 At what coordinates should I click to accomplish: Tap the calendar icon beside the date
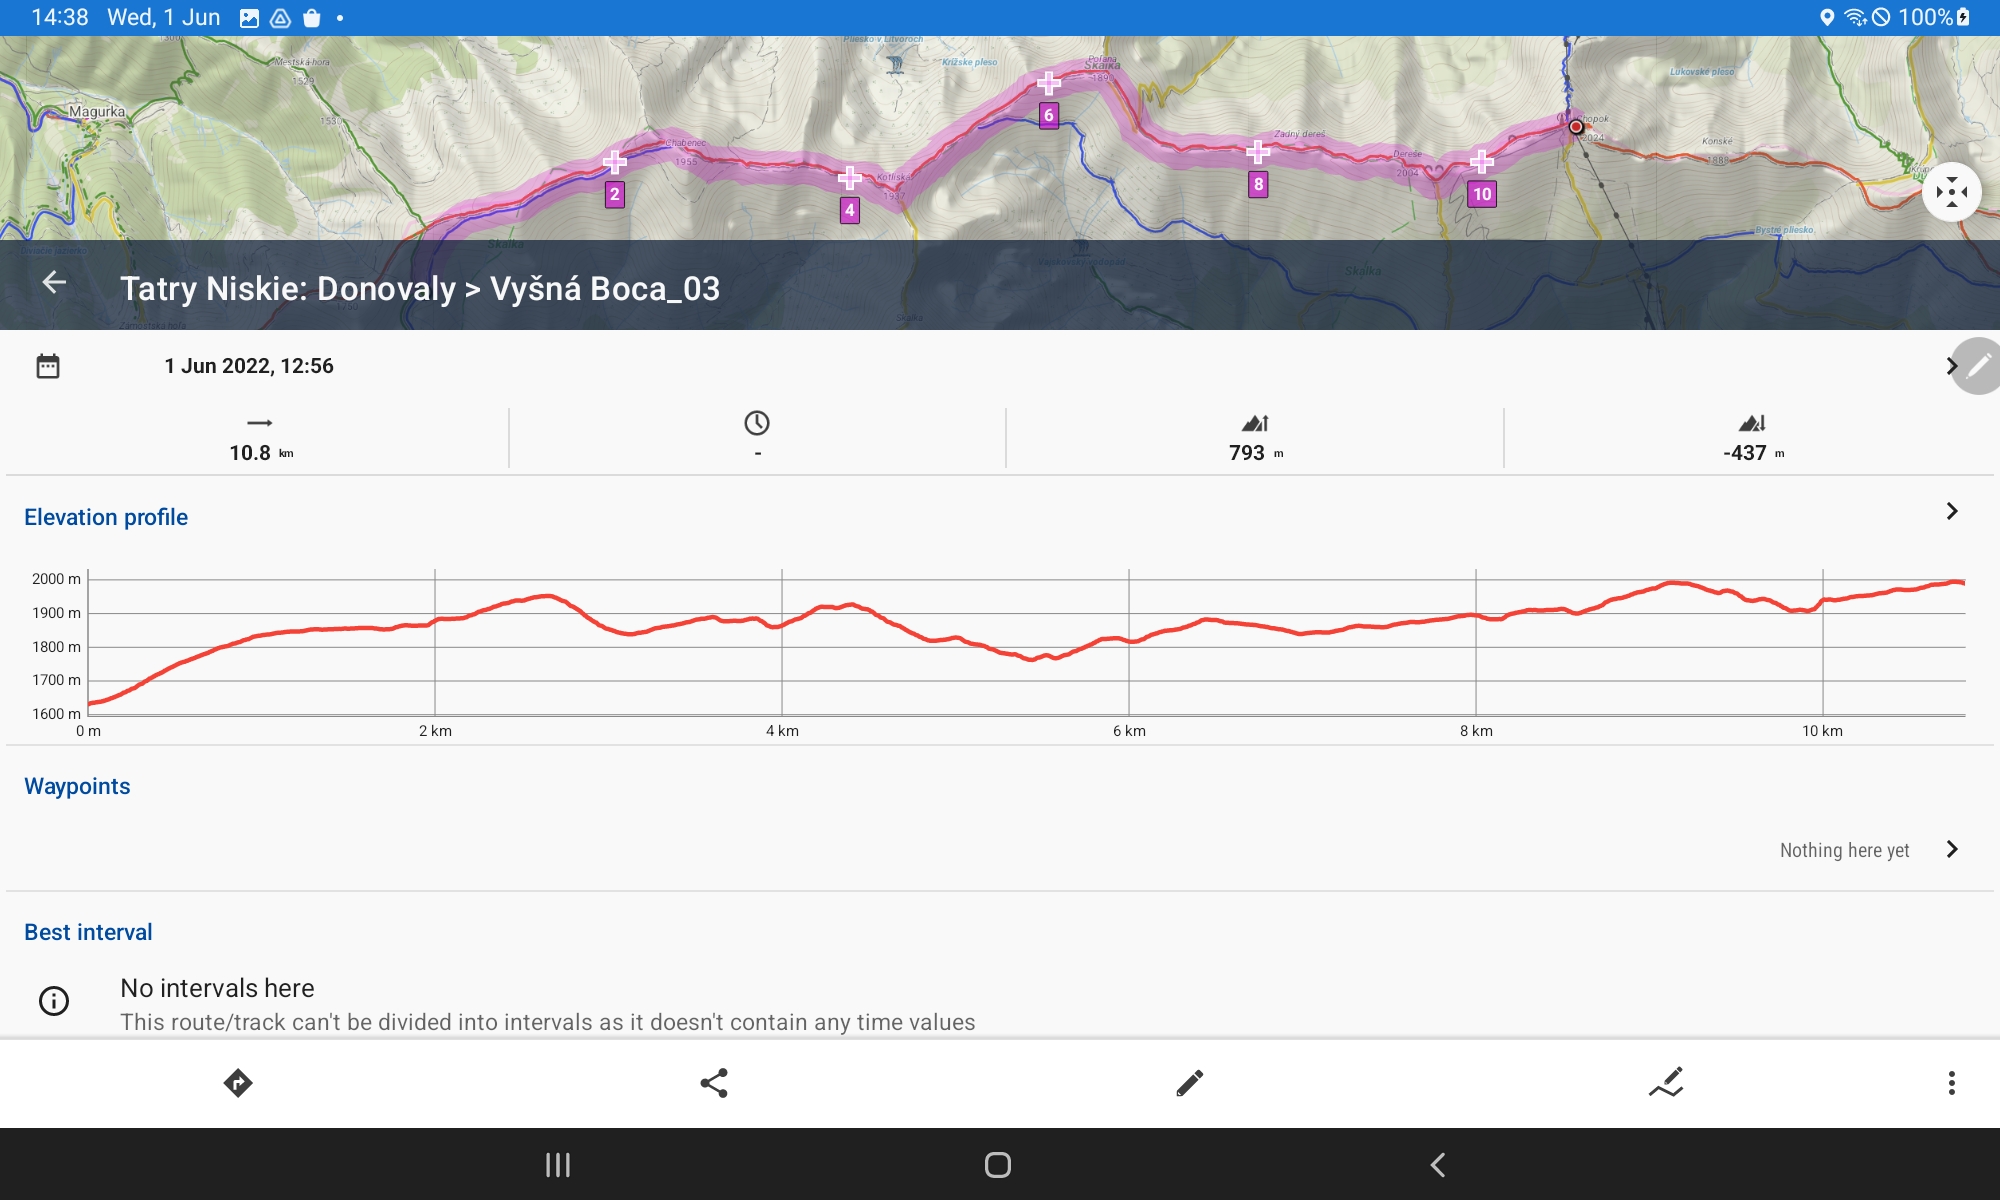[48, 366]
